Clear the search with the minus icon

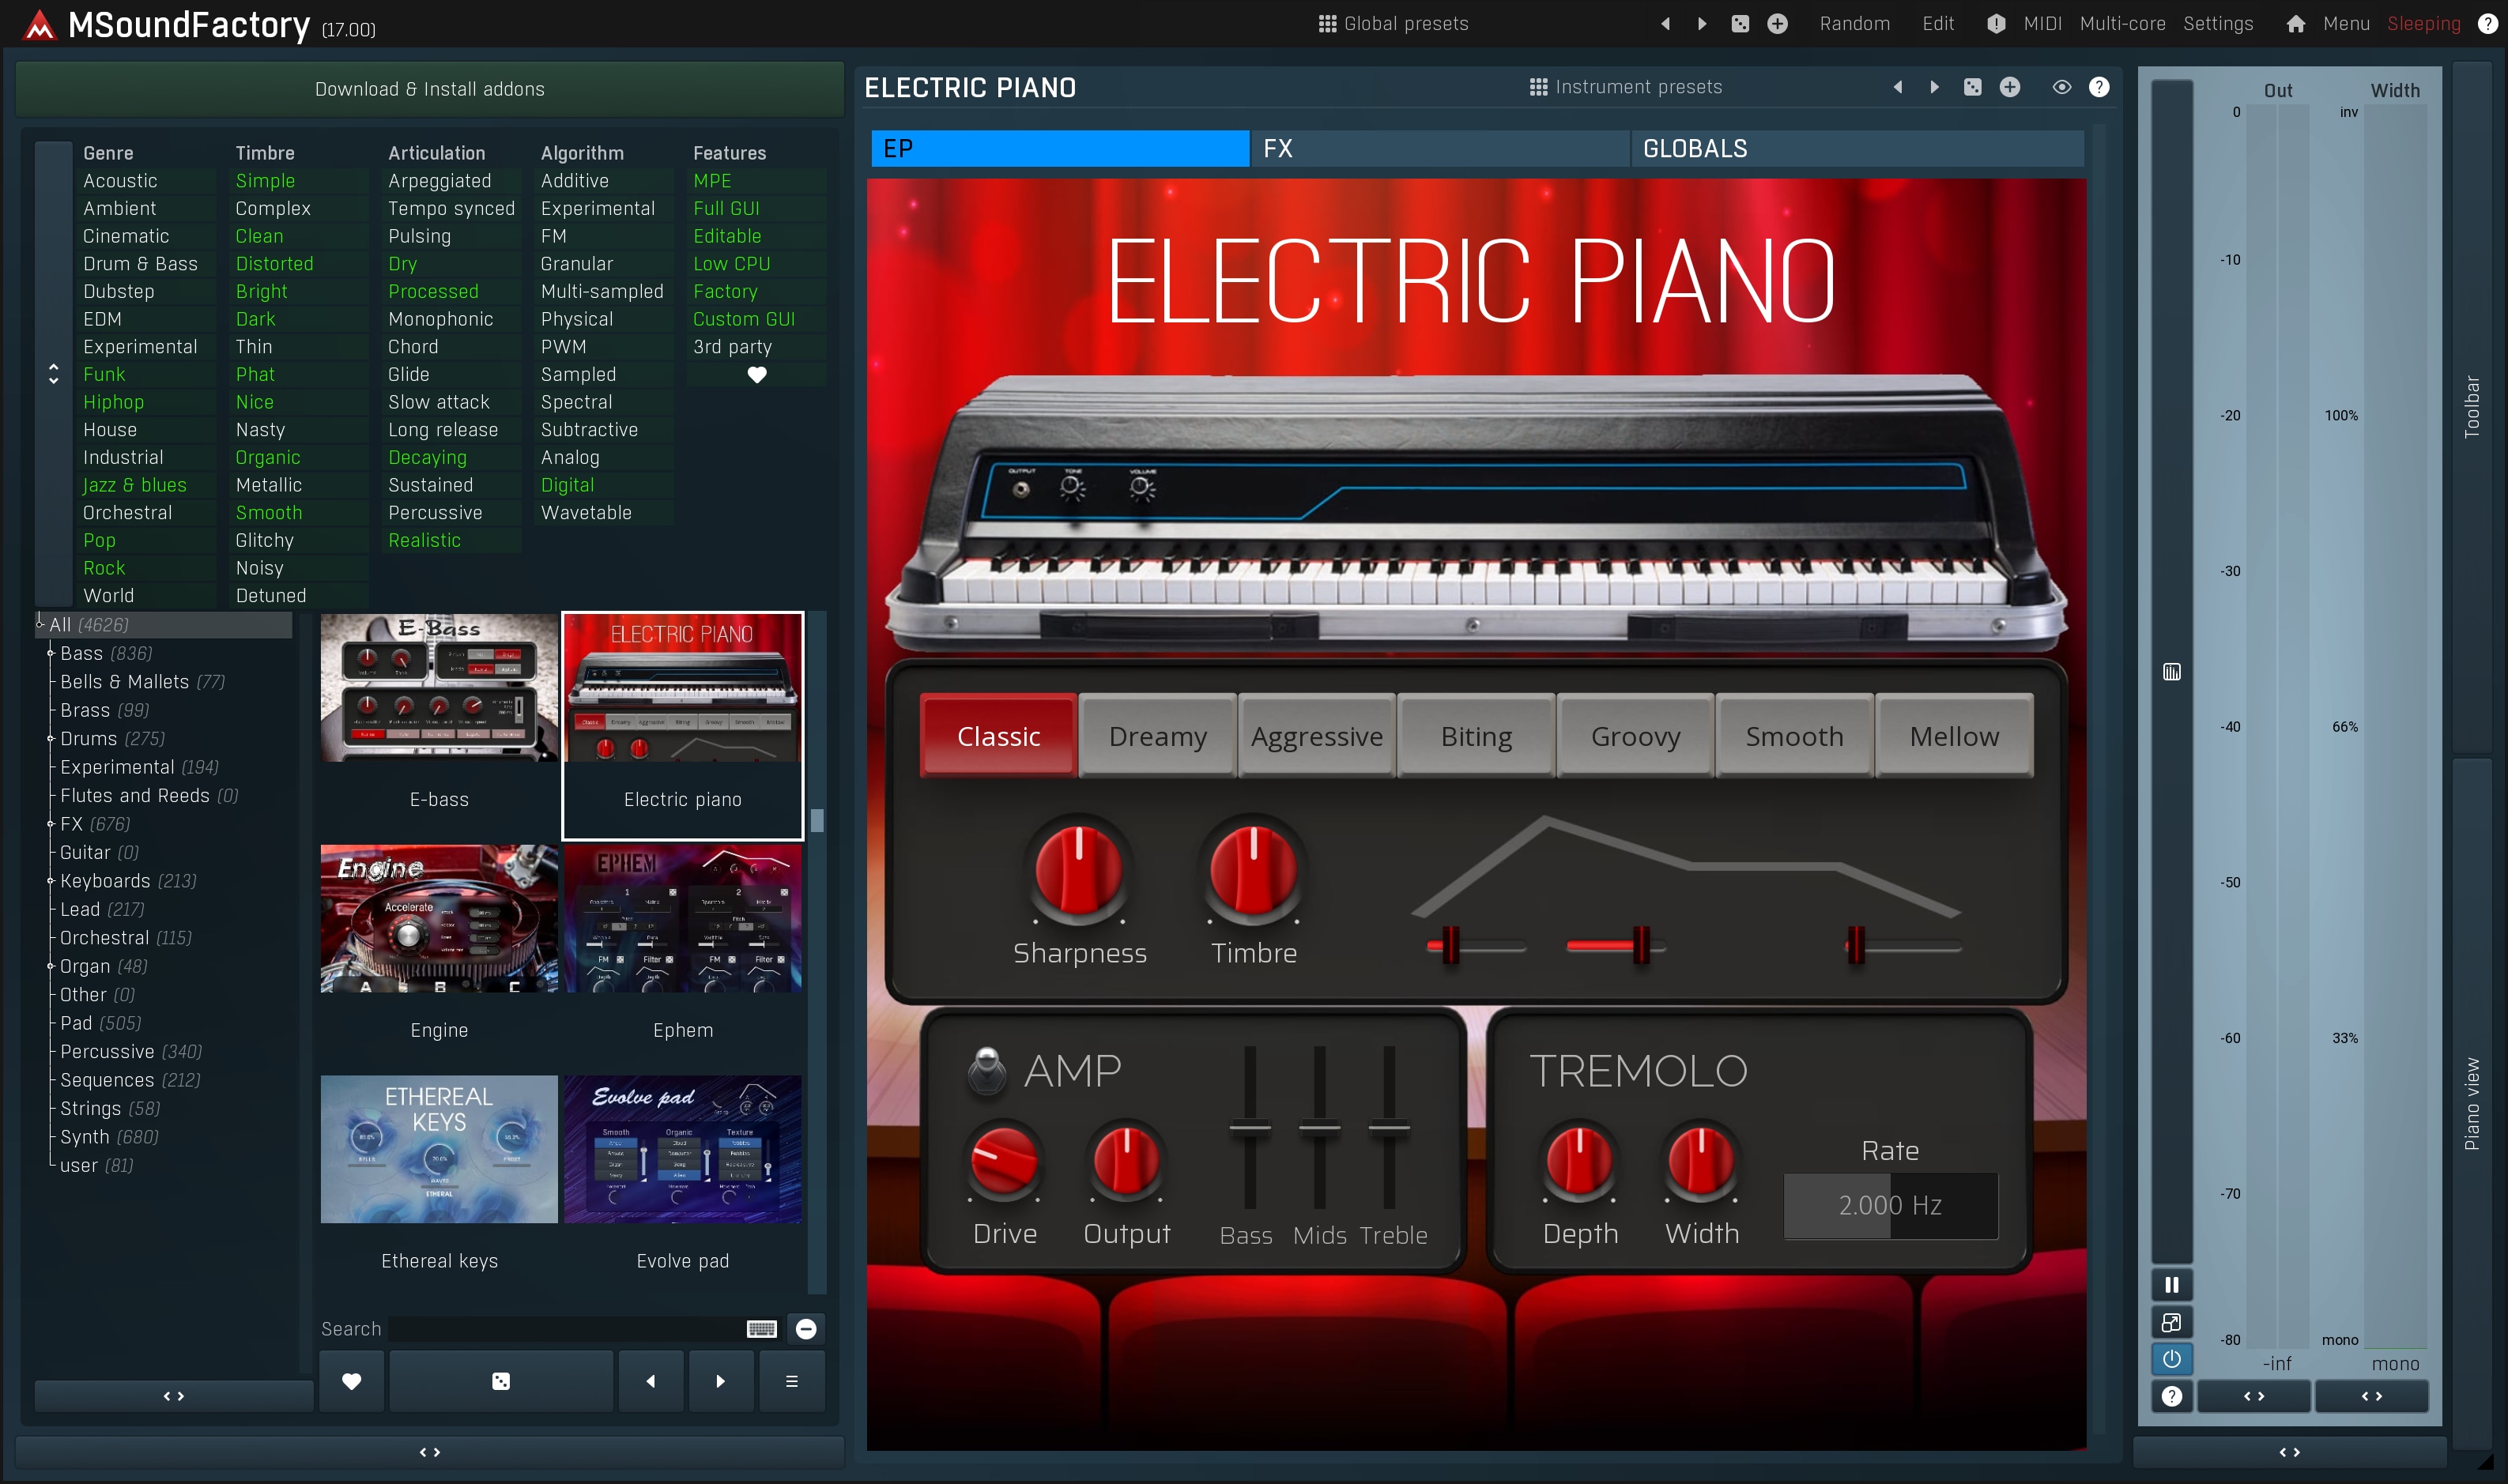806,1329
